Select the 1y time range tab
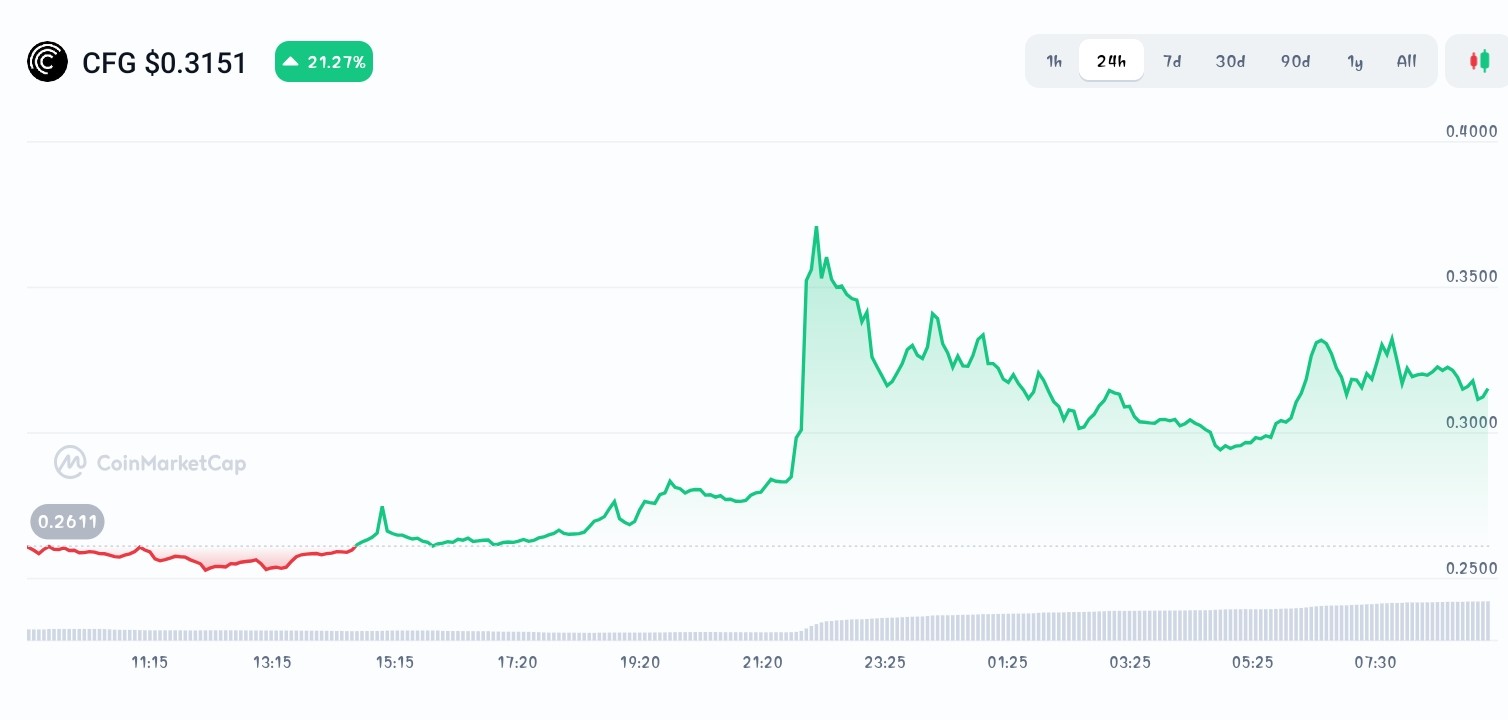This screenshot has height=720, width=1508. 1354,61
